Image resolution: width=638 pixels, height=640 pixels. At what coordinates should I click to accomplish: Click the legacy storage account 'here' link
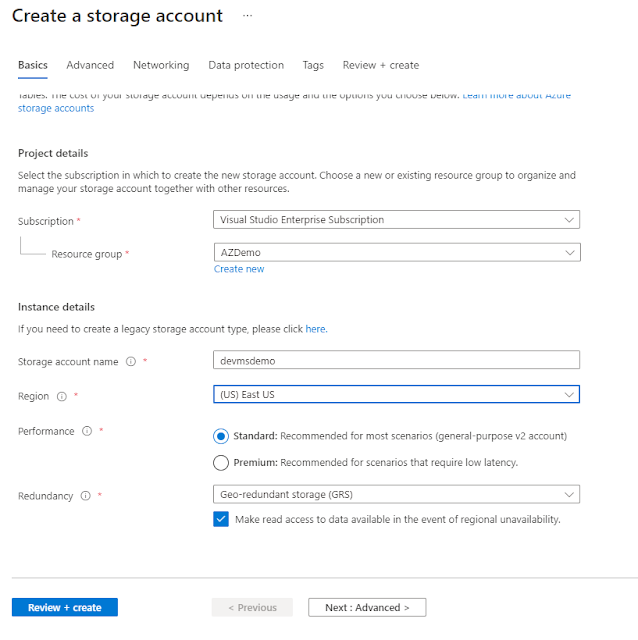coord(315,329)
